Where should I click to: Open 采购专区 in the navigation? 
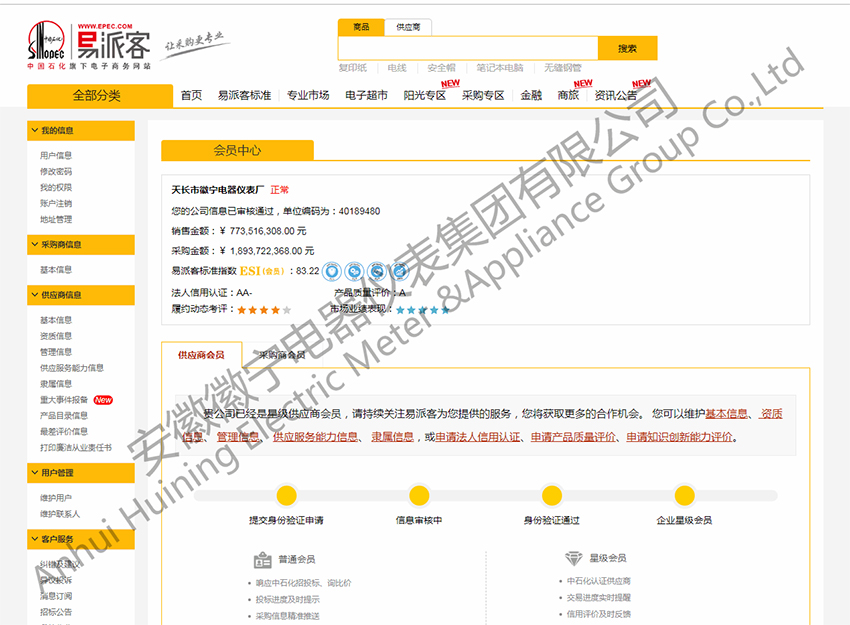(x=483, y=95)
